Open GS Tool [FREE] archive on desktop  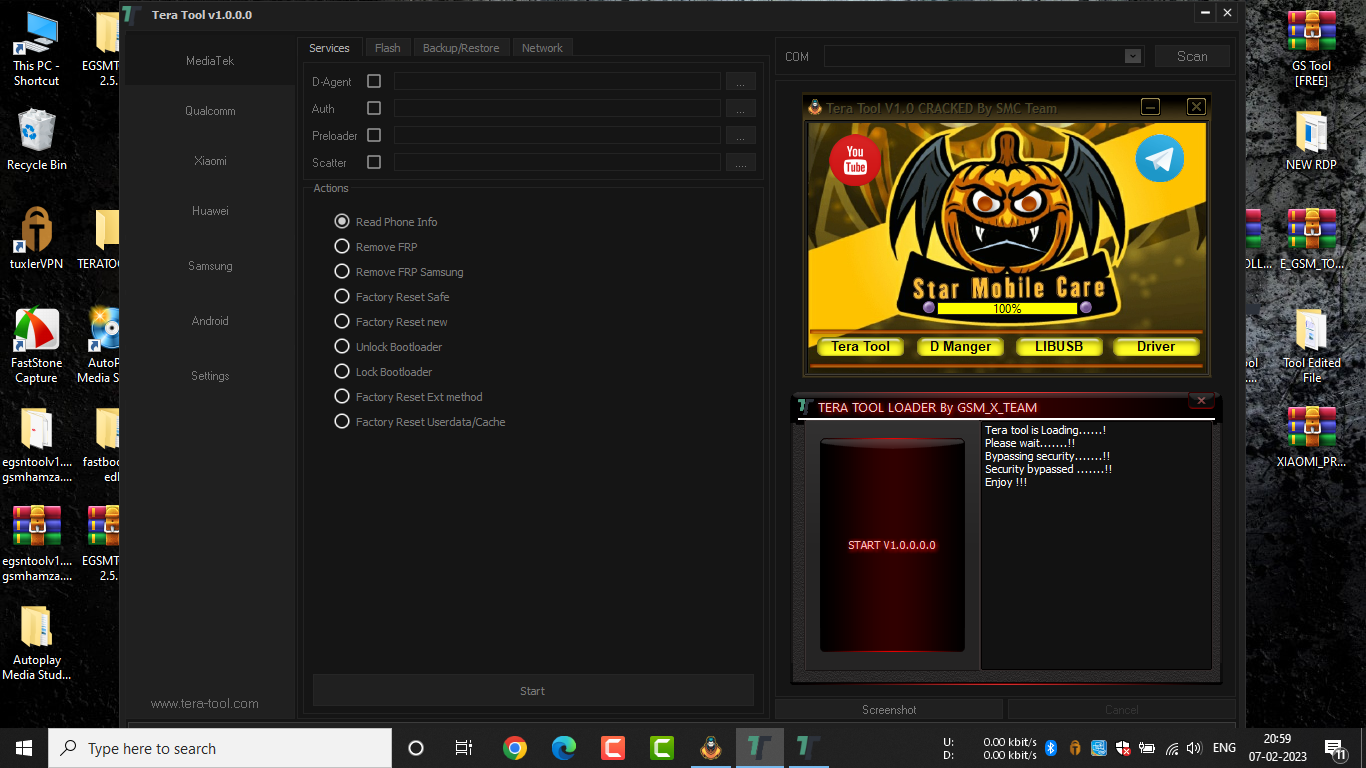point(1312,48)
